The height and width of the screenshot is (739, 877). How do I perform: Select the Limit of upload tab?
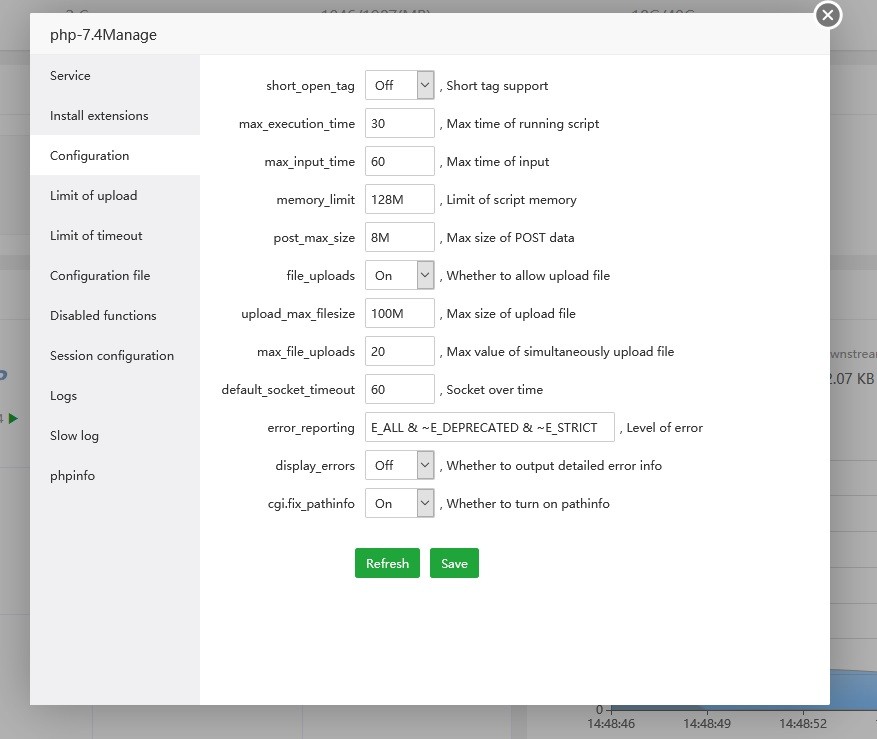click(x=93, y=196)
